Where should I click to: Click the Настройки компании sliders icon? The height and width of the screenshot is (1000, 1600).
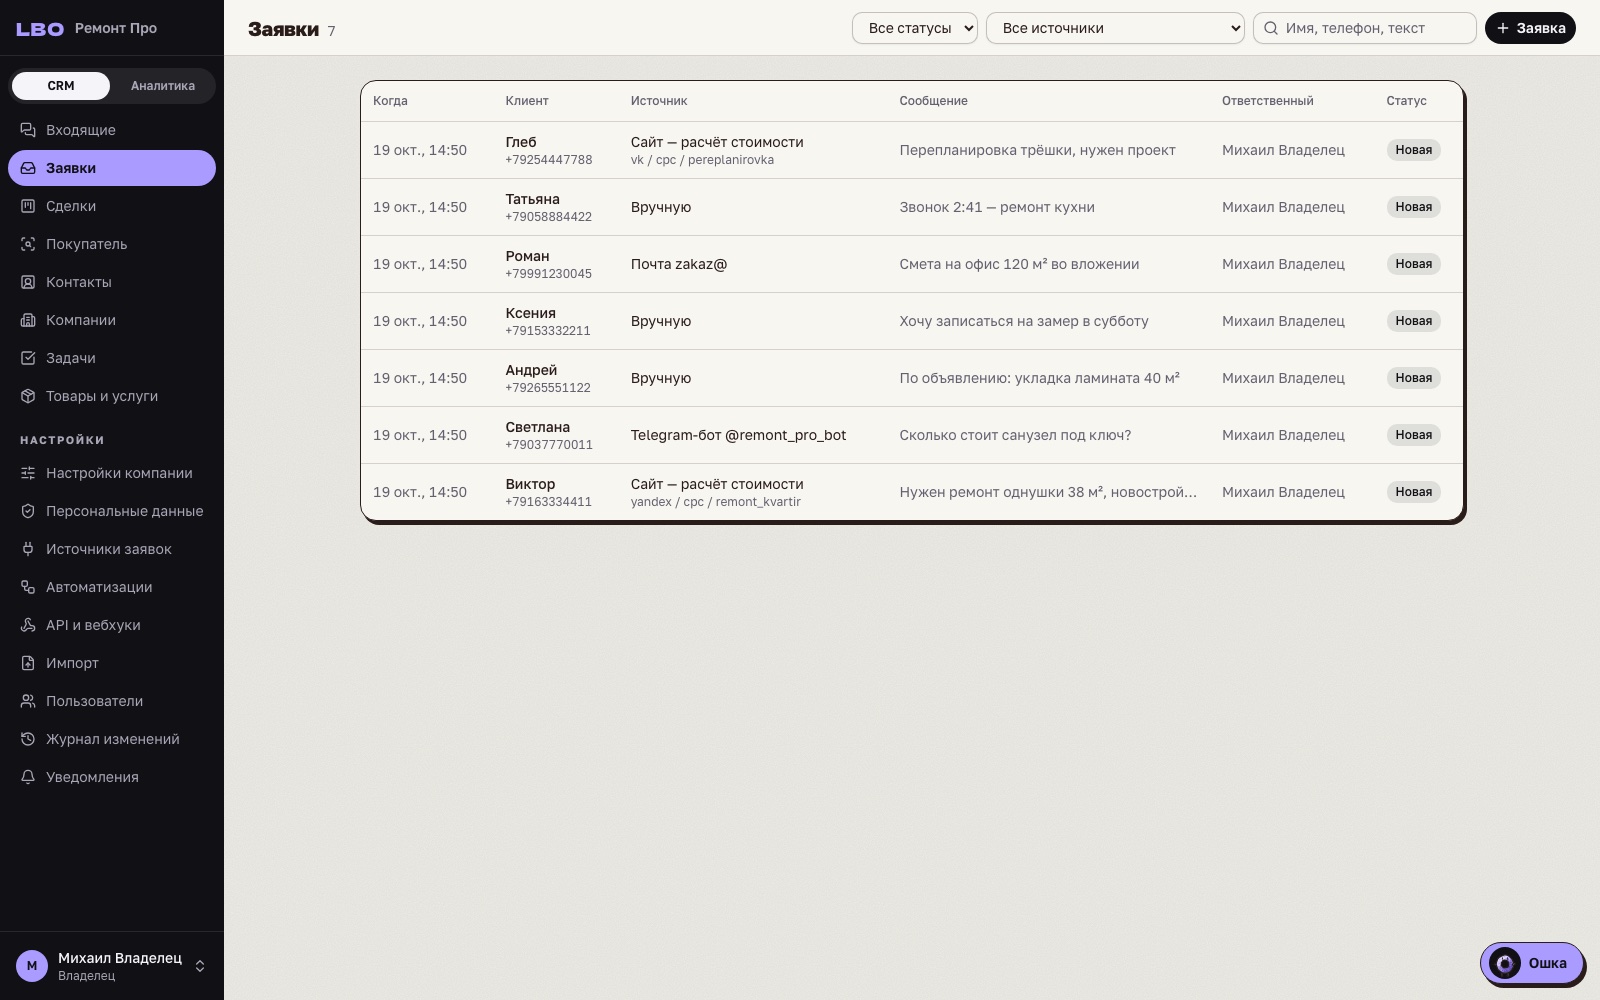click(28, 473)
